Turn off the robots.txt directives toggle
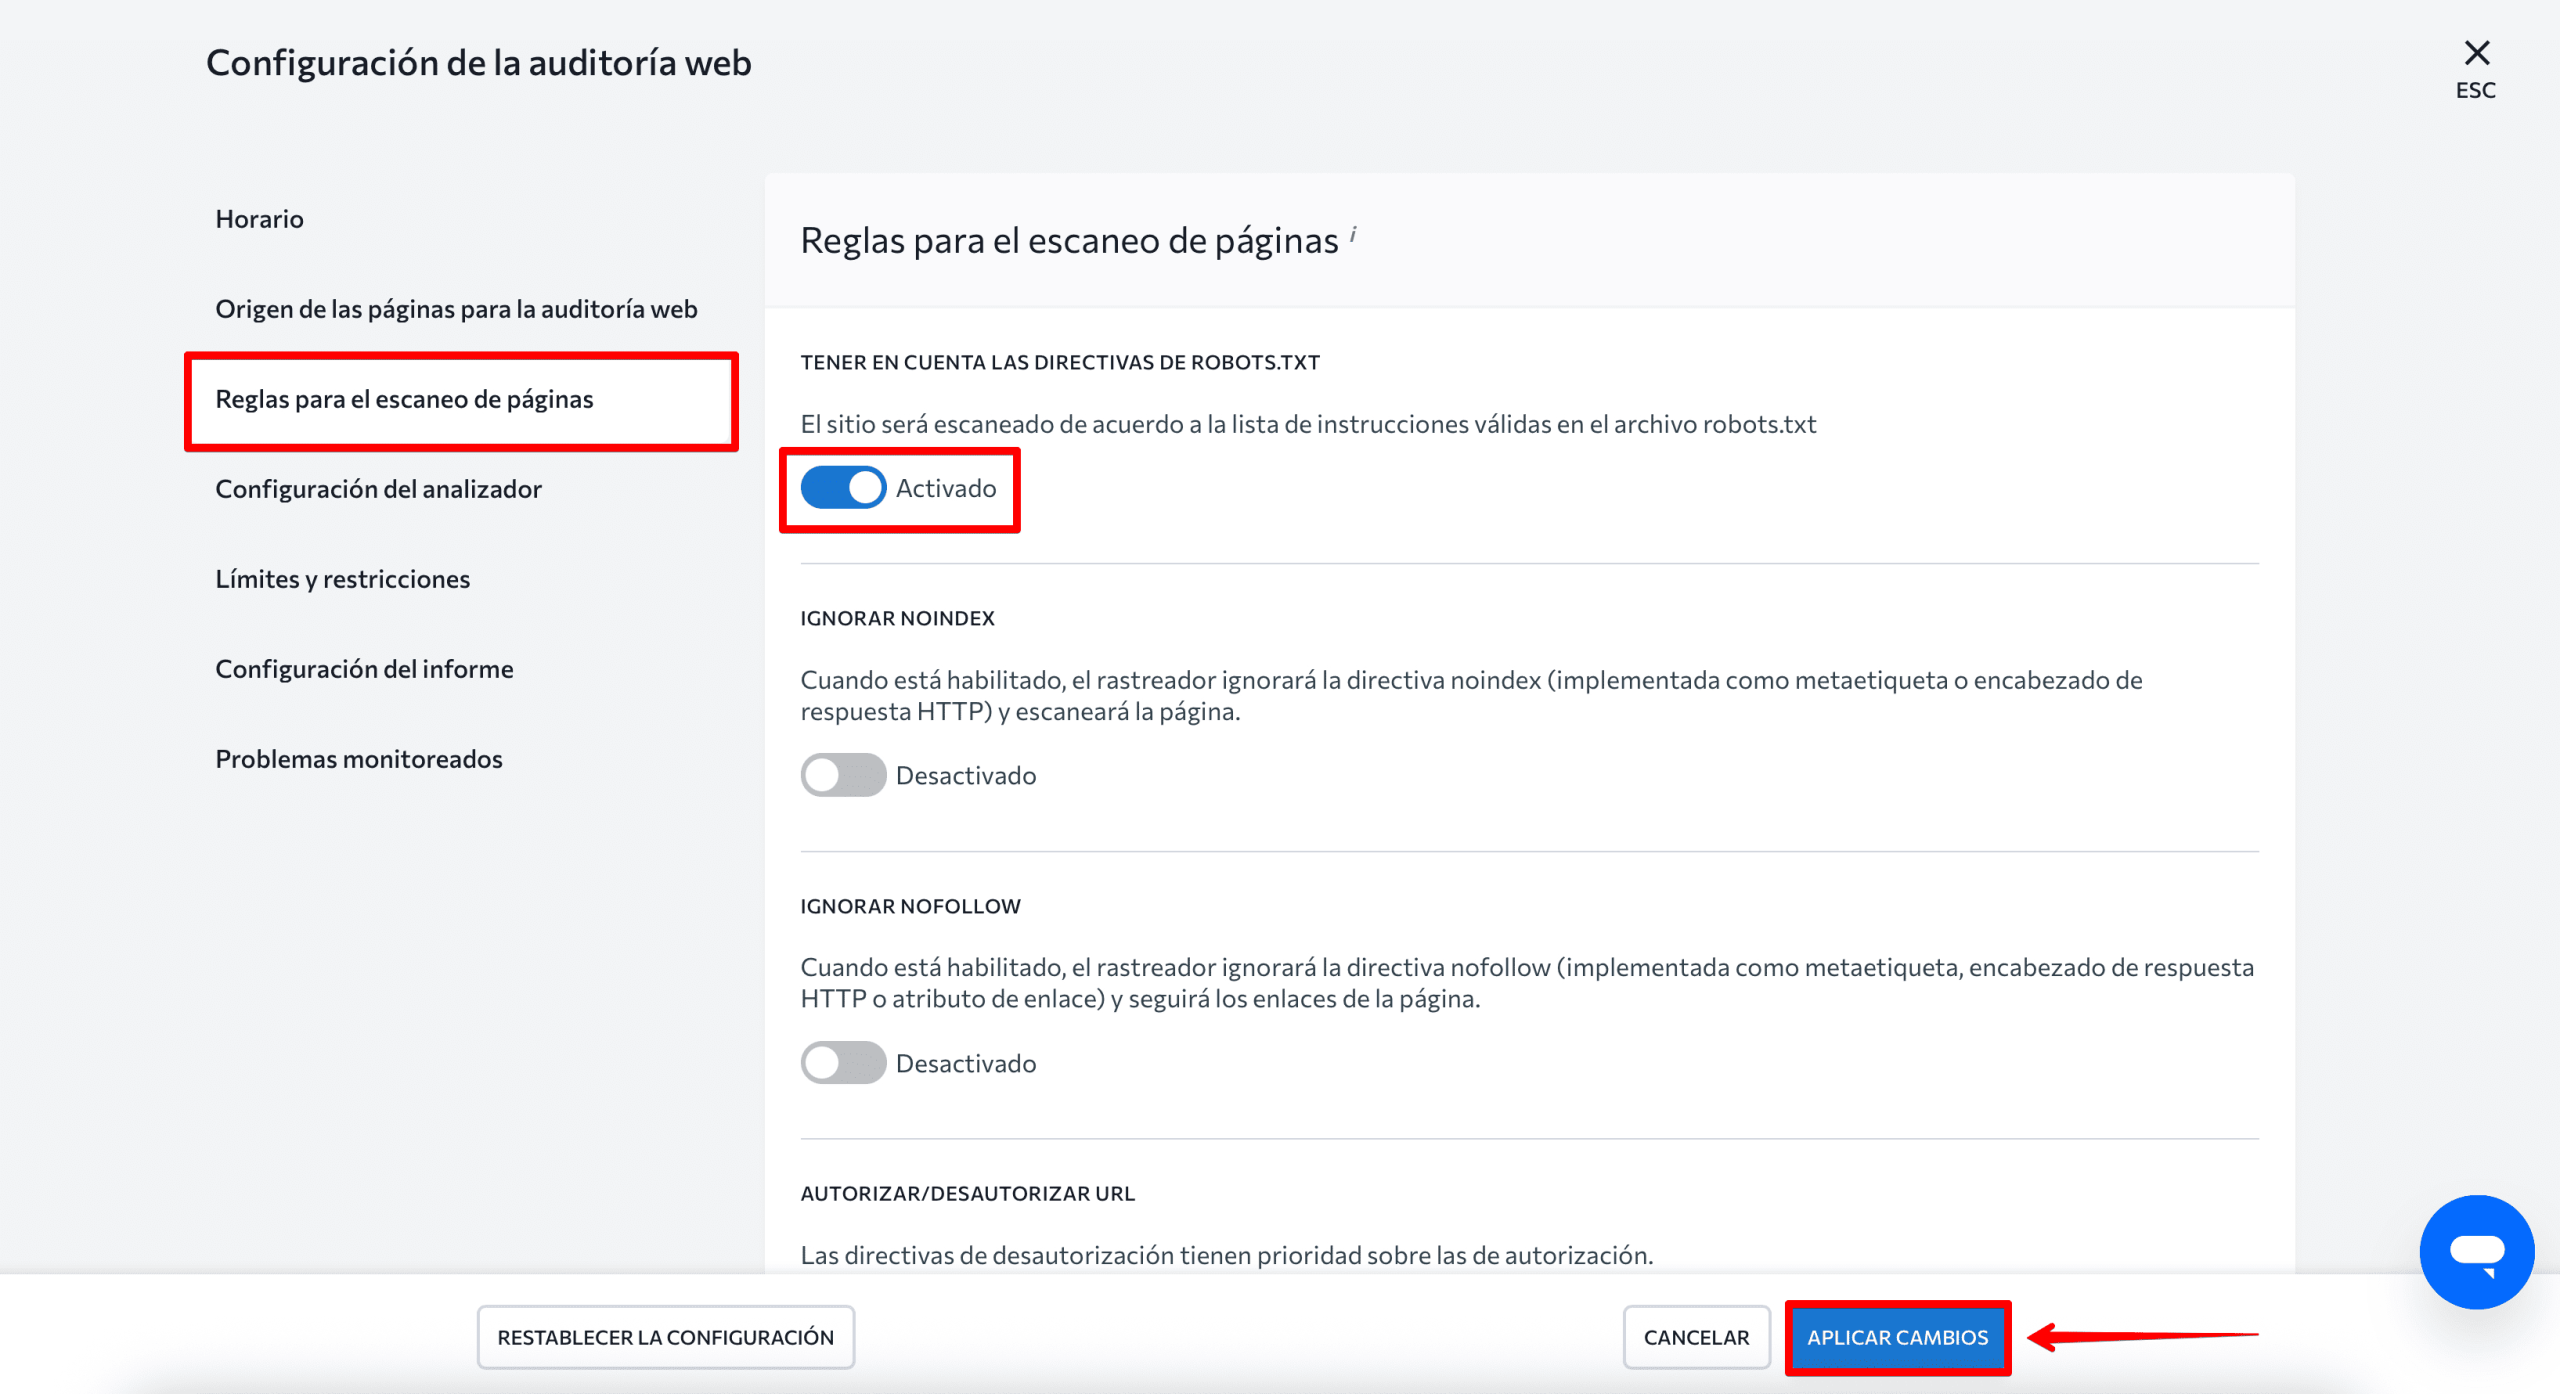 tap(843, 488)
